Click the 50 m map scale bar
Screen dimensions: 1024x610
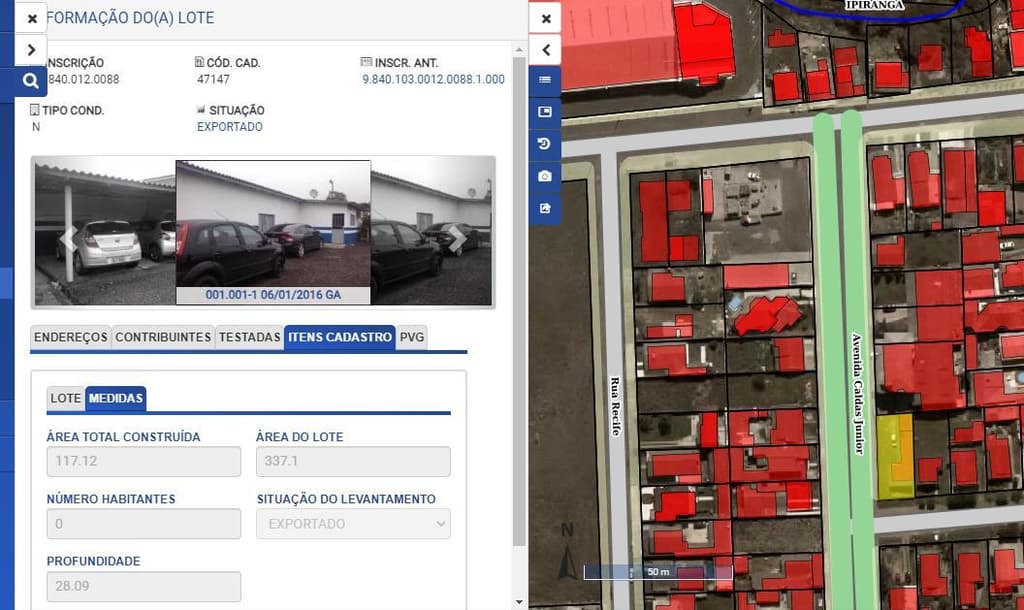[658, 572]
